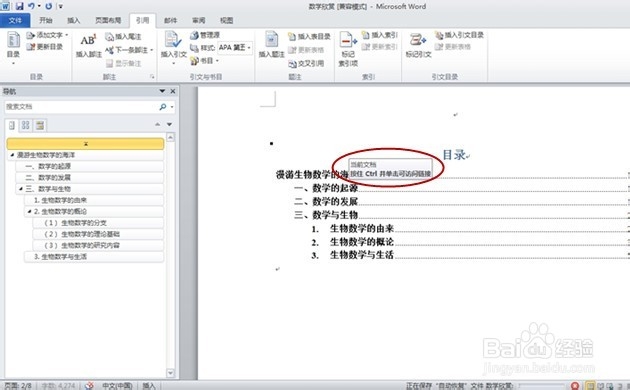
Task: Click navigation pane scrollbar down arrow
Action: (170, 373)
